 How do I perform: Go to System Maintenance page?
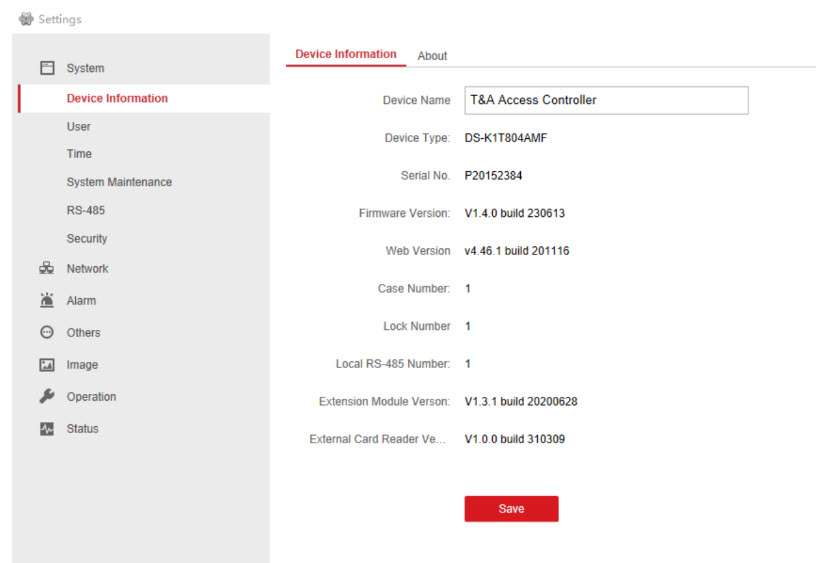pos(119,182)
